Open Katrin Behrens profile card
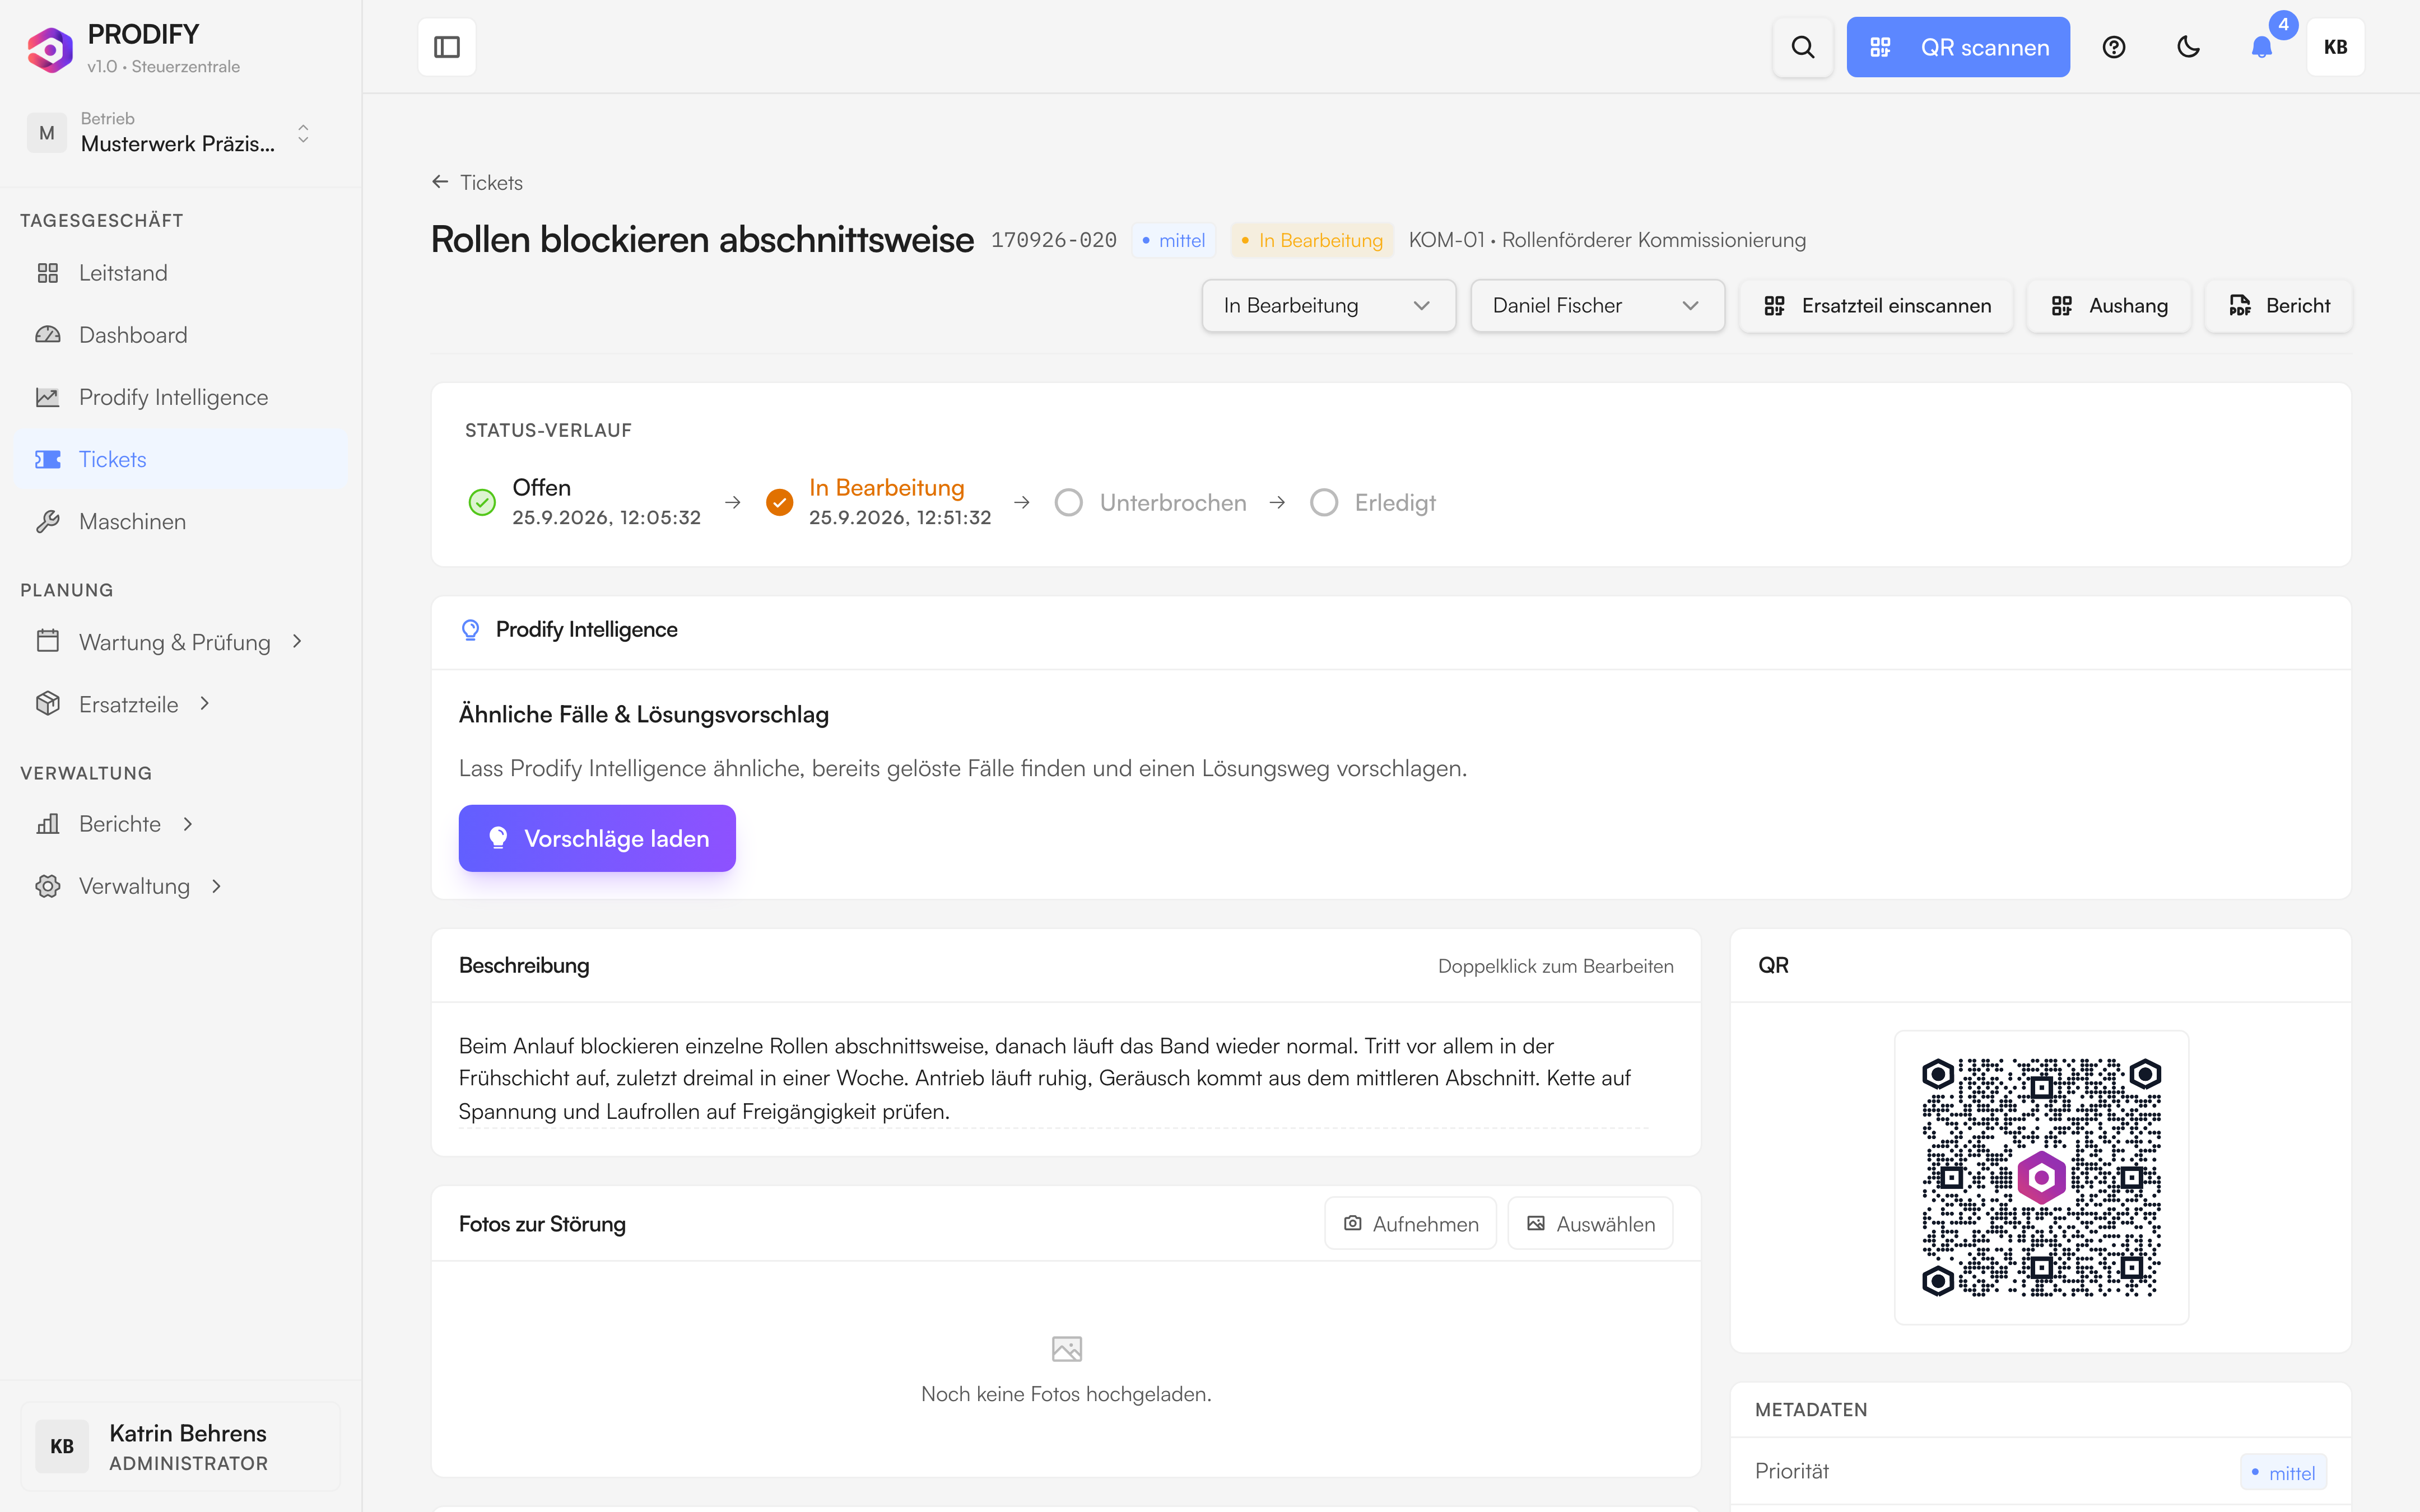 (x=180, y=1446)
